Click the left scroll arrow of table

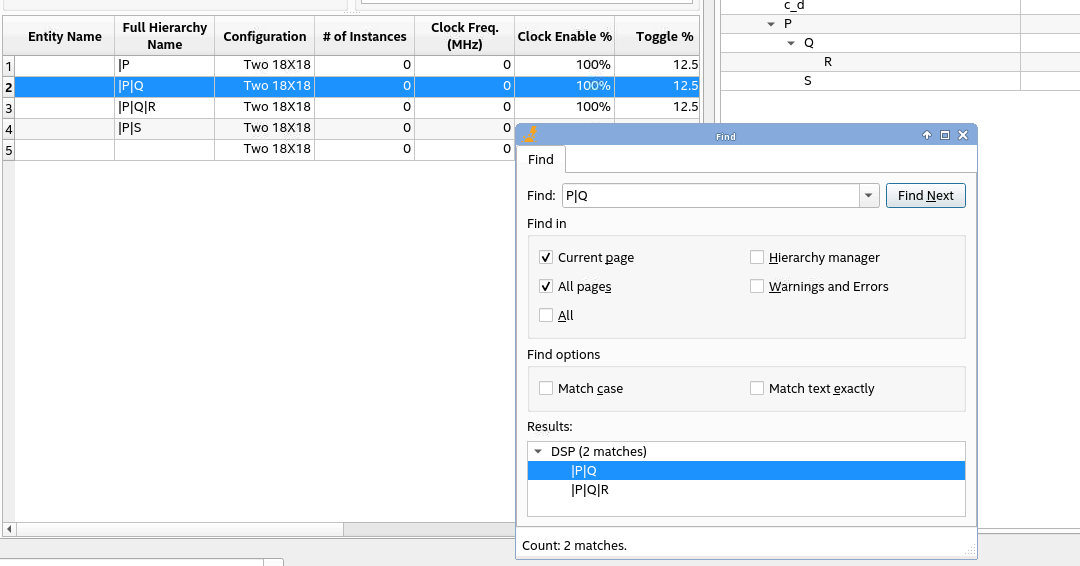(9, 529)
